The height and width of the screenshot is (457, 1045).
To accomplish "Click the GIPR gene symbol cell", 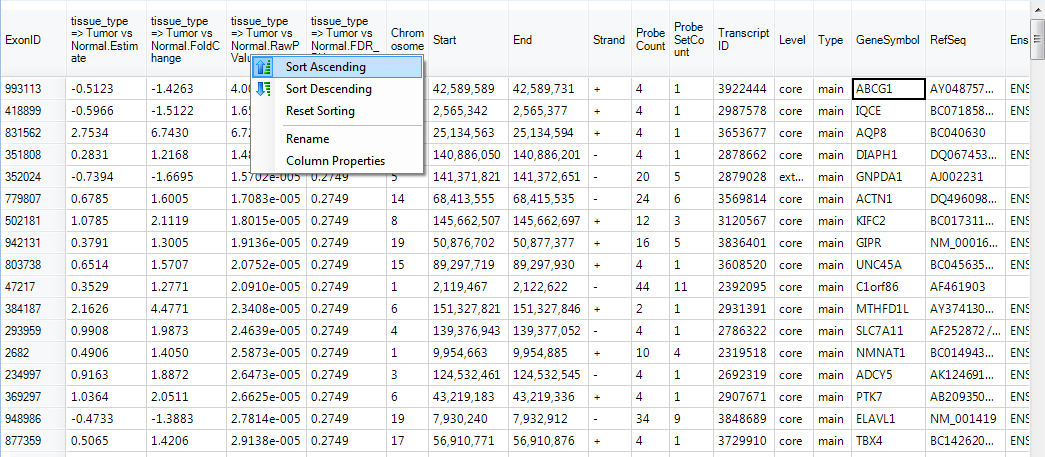I will tap(888, 242).
